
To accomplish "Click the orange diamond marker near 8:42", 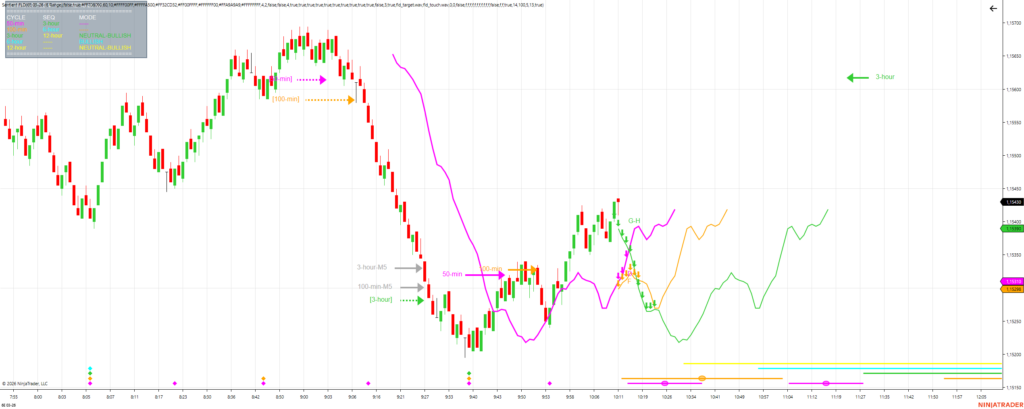I will pos(263,378).
